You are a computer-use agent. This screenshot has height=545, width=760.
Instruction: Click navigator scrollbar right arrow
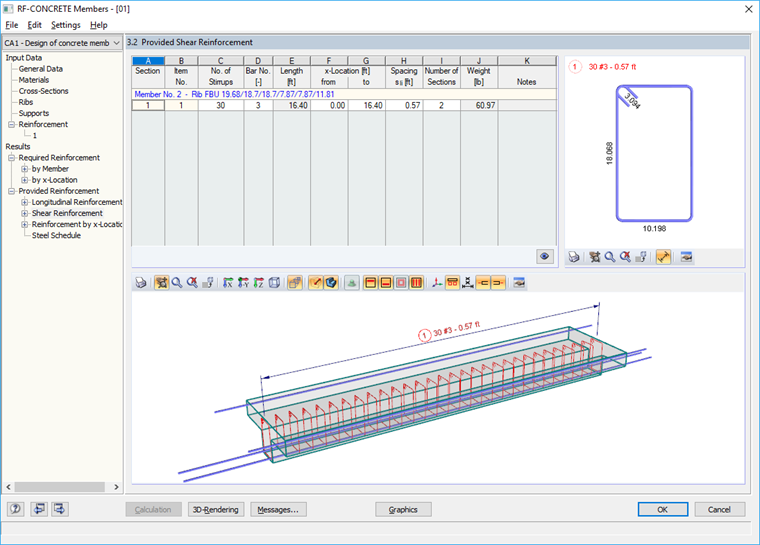[x=116, y=487]
